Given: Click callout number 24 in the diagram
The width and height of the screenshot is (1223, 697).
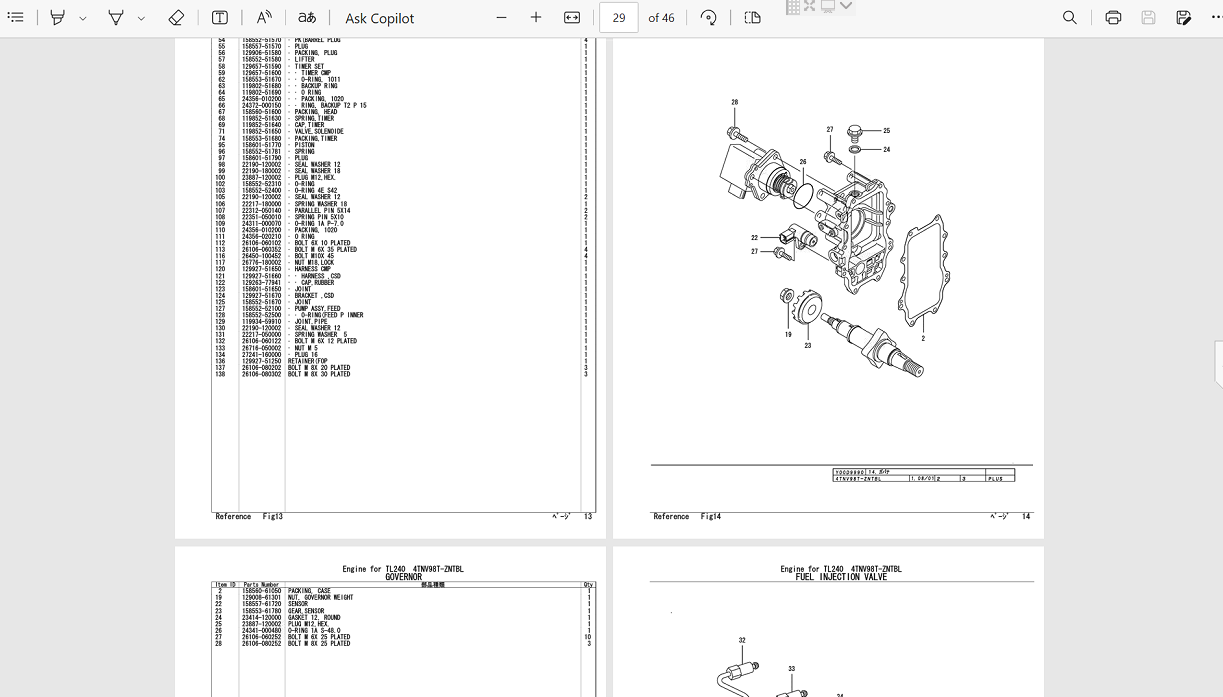Looking at the screenshot, I should [x=886, y=150].
